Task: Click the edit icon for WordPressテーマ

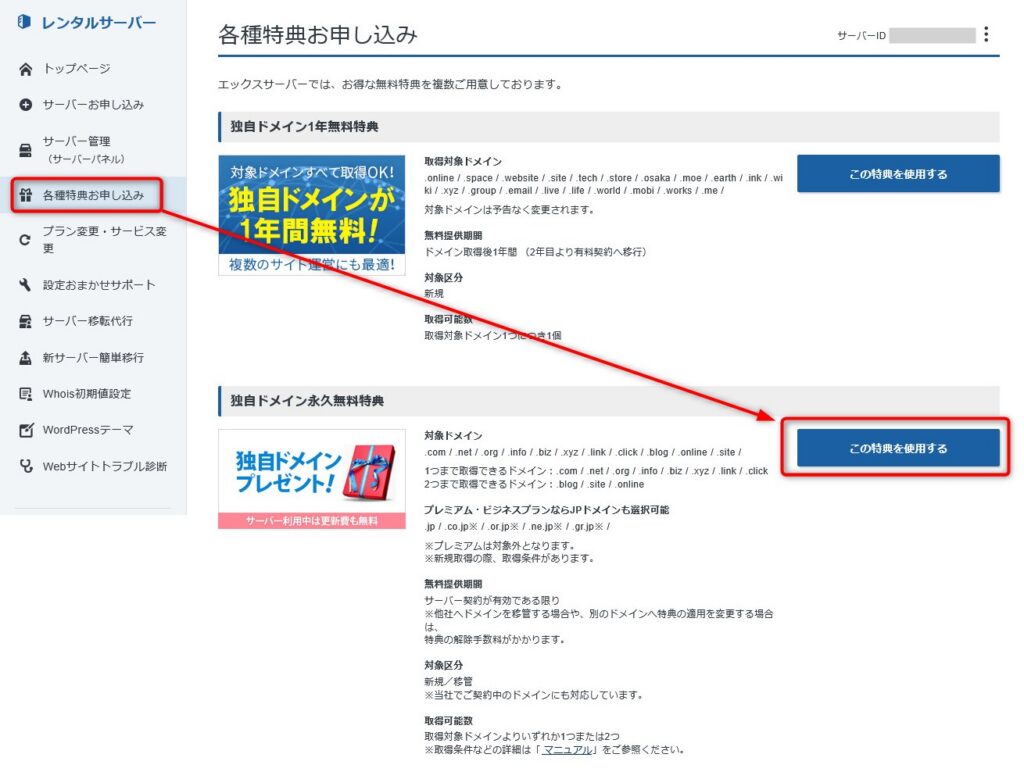Action: 26,430
